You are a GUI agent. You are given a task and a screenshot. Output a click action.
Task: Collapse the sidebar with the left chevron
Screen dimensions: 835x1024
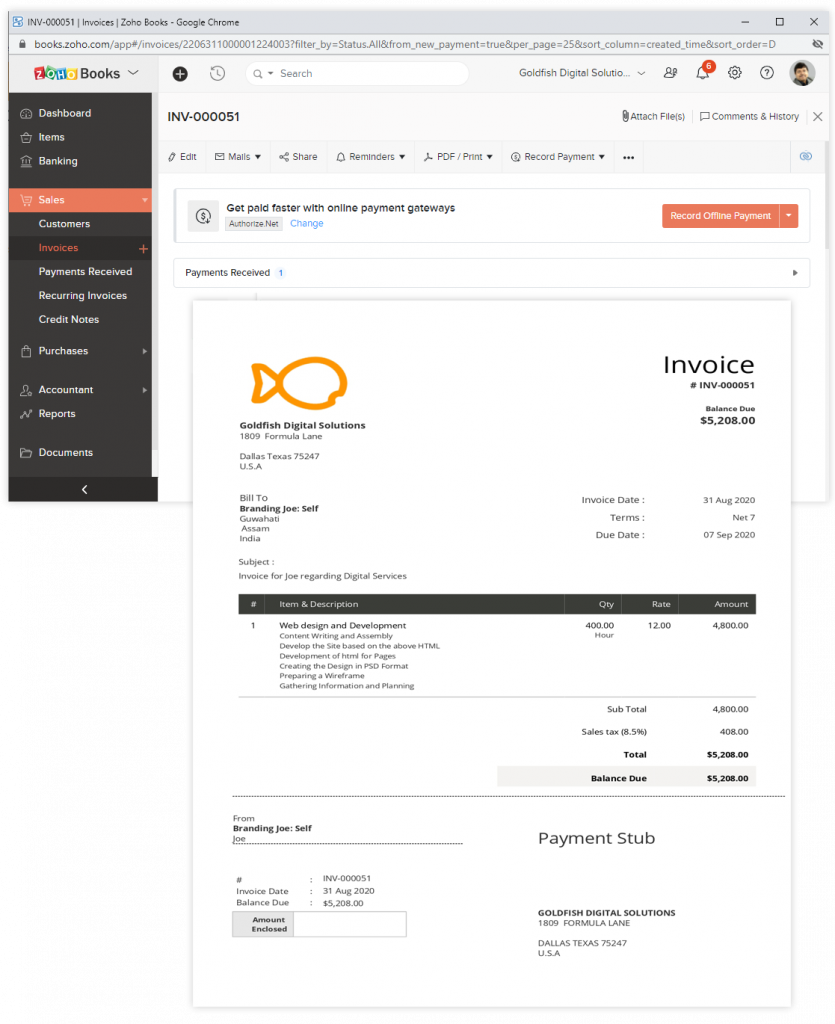click(x=84, y=489)
